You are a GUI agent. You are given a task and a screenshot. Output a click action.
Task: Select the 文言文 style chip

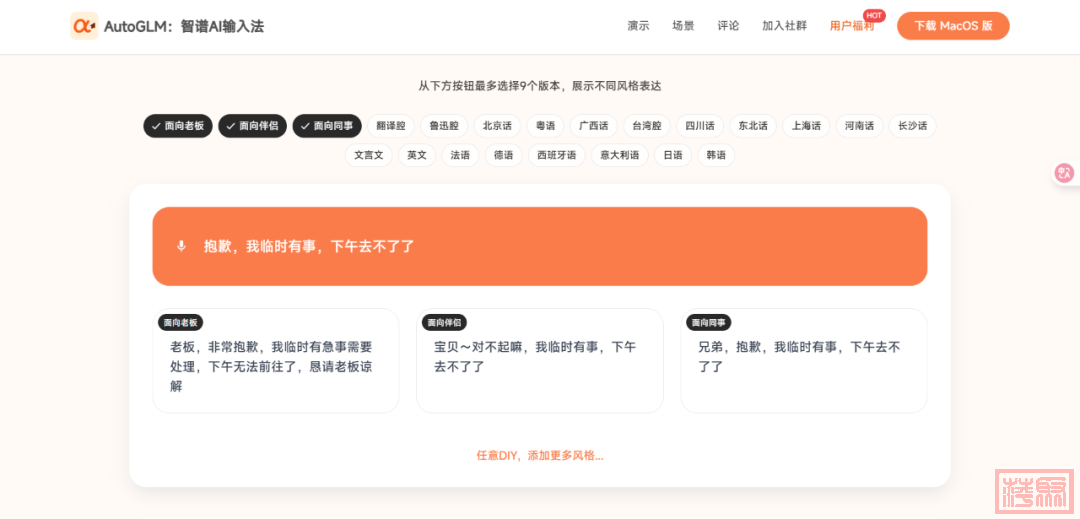(x=369, y=155)
